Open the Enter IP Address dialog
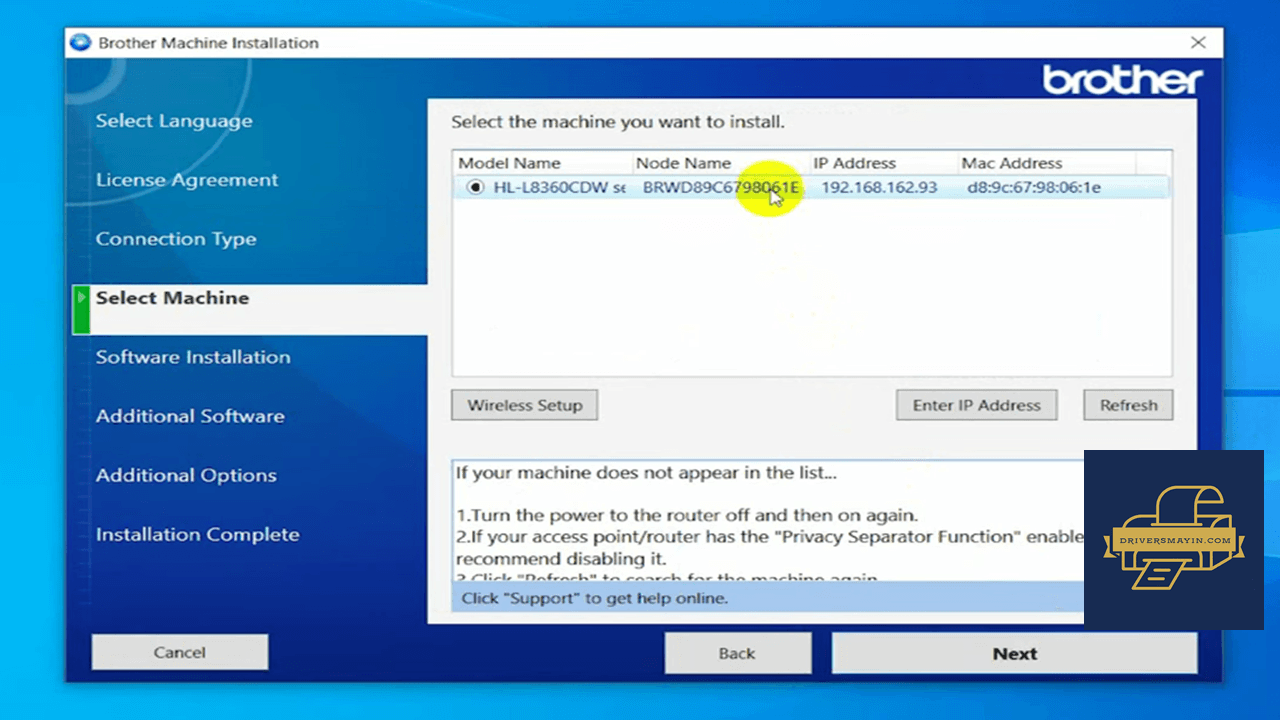 pyautogui.click(x=977, y=405)
